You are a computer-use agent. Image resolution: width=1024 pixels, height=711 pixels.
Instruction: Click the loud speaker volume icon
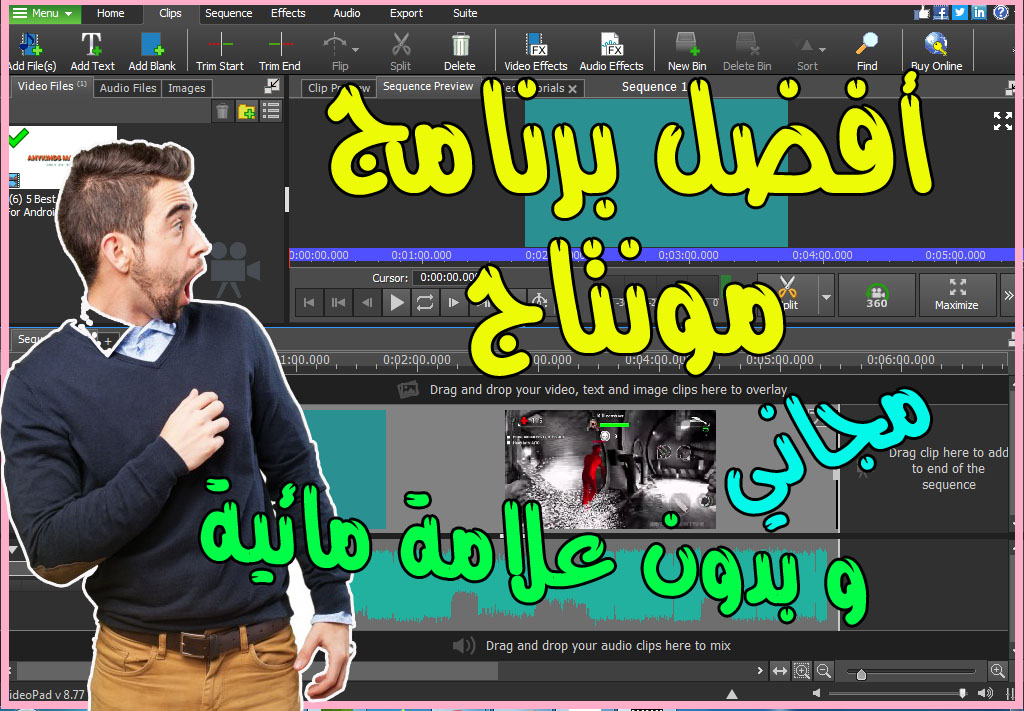click(x=985, y=693)
